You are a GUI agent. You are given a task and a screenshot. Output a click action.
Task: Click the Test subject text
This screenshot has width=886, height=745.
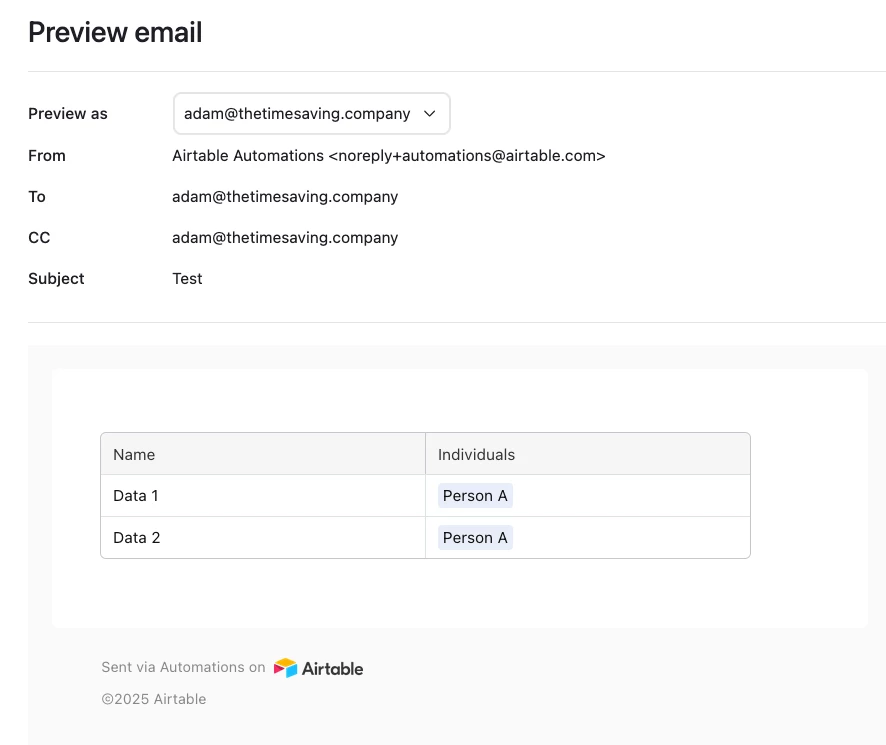[187, 279]
